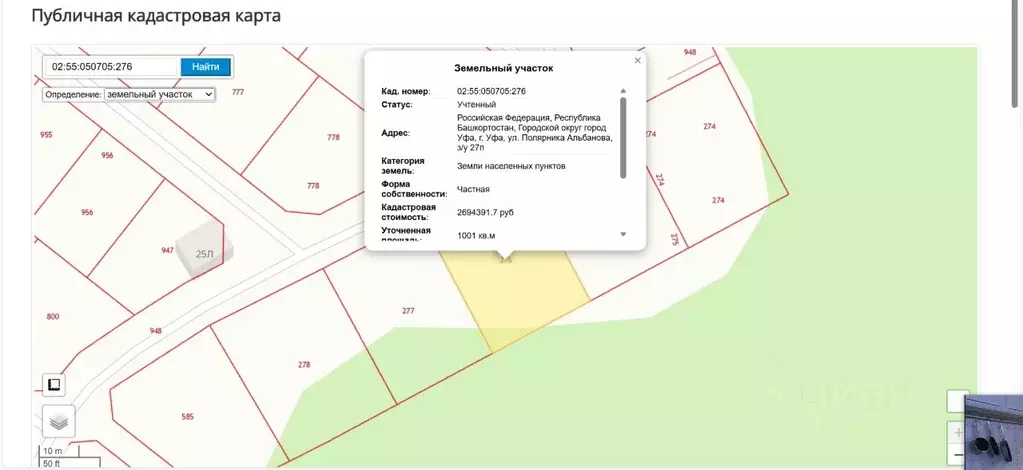Close the Земельный участок info popup

pyautogui.click(x=637, y=60)
